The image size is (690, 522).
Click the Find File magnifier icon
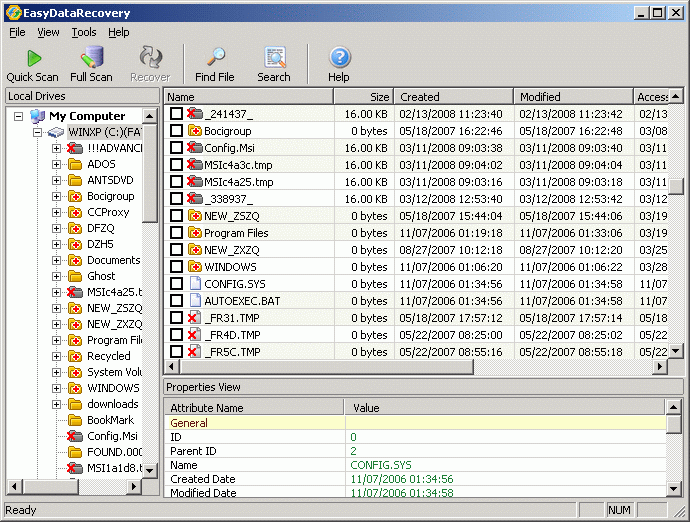pyautogui.click(x=215, y=58)
